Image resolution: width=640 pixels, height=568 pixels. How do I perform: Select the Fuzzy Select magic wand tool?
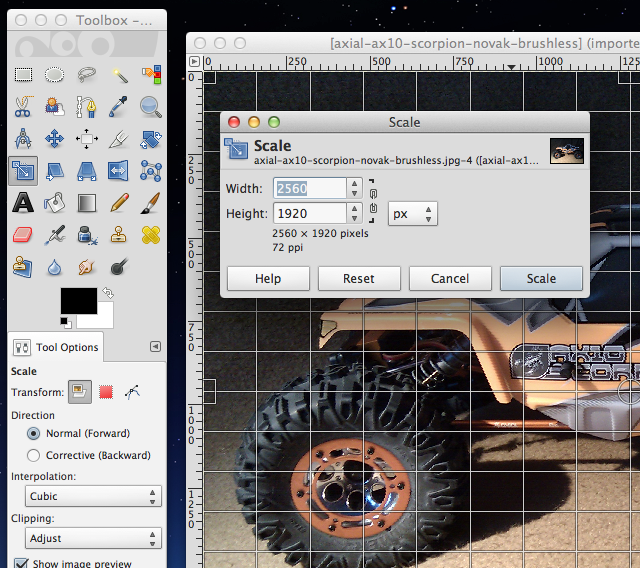pos(119,74)
